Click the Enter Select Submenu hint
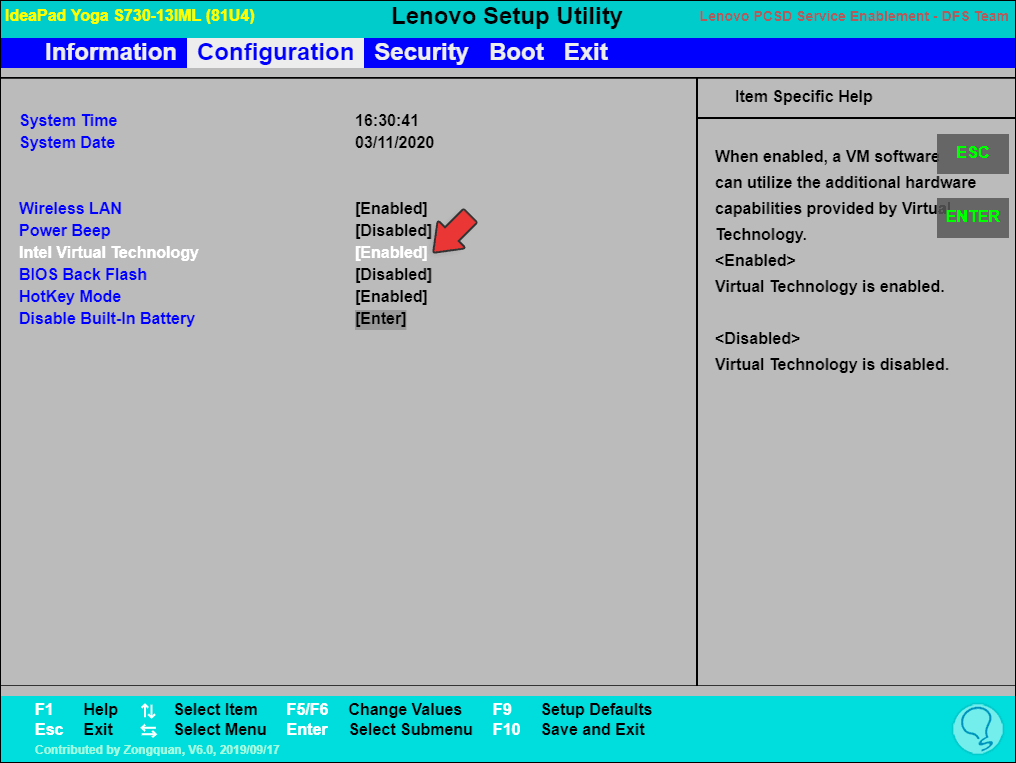Screen dimensions: 1016x763 tap(379, 730)
